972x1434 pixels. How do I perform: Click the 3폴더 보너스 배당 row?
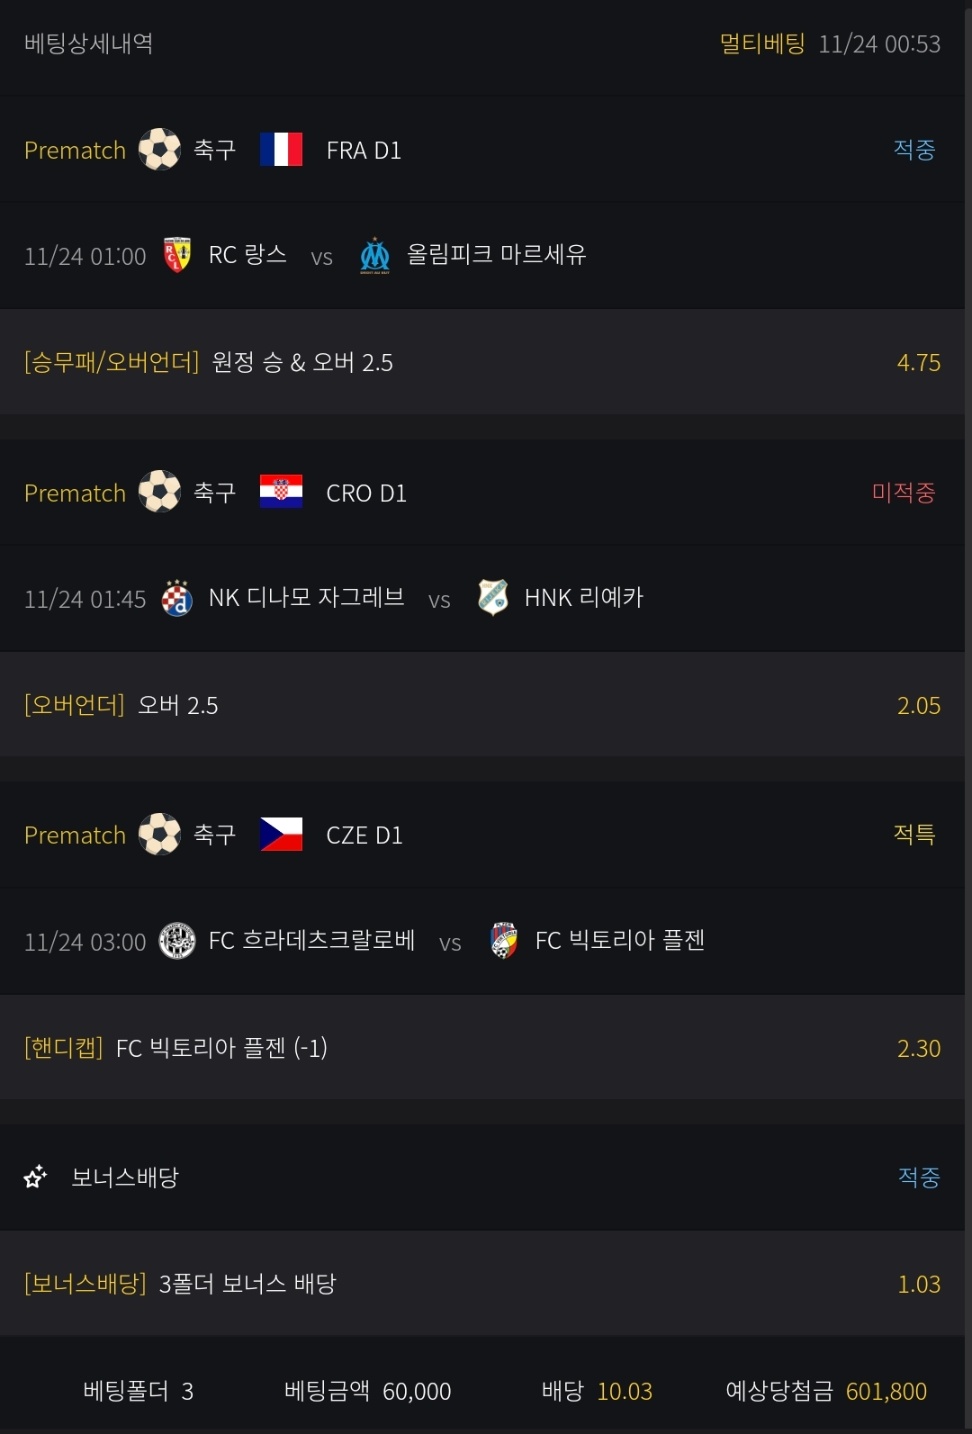tap(247, 1284)
